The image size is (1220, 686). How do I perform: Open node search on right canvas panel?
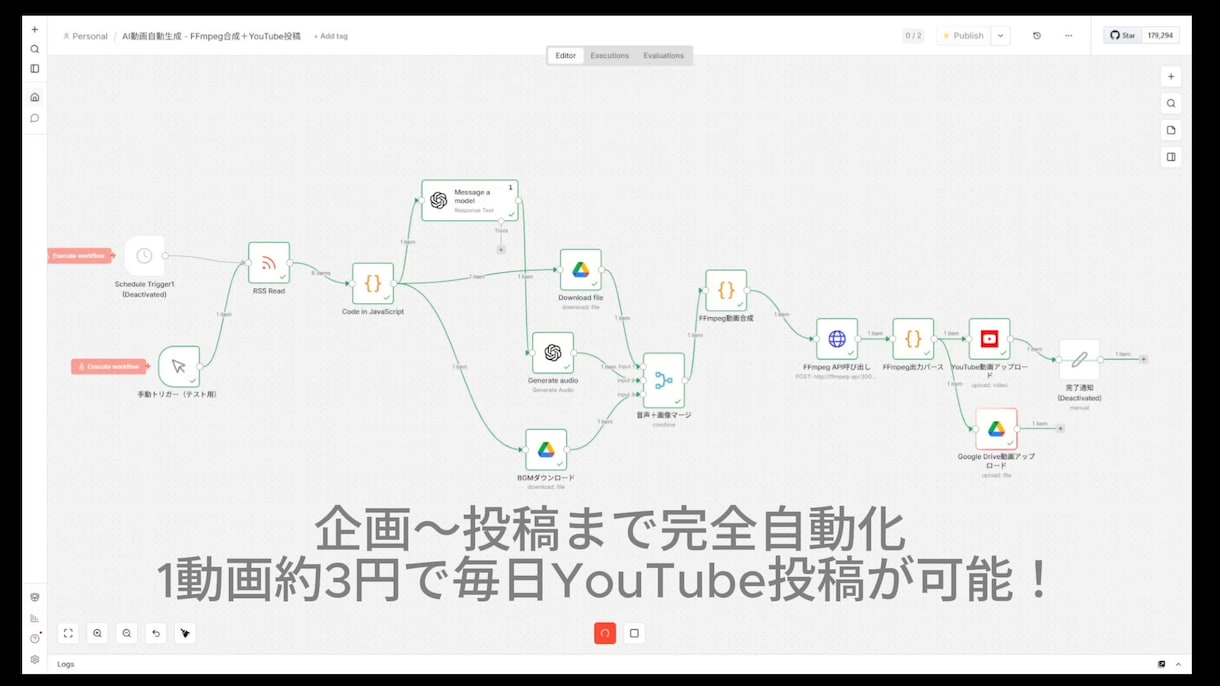[1171, 103]
